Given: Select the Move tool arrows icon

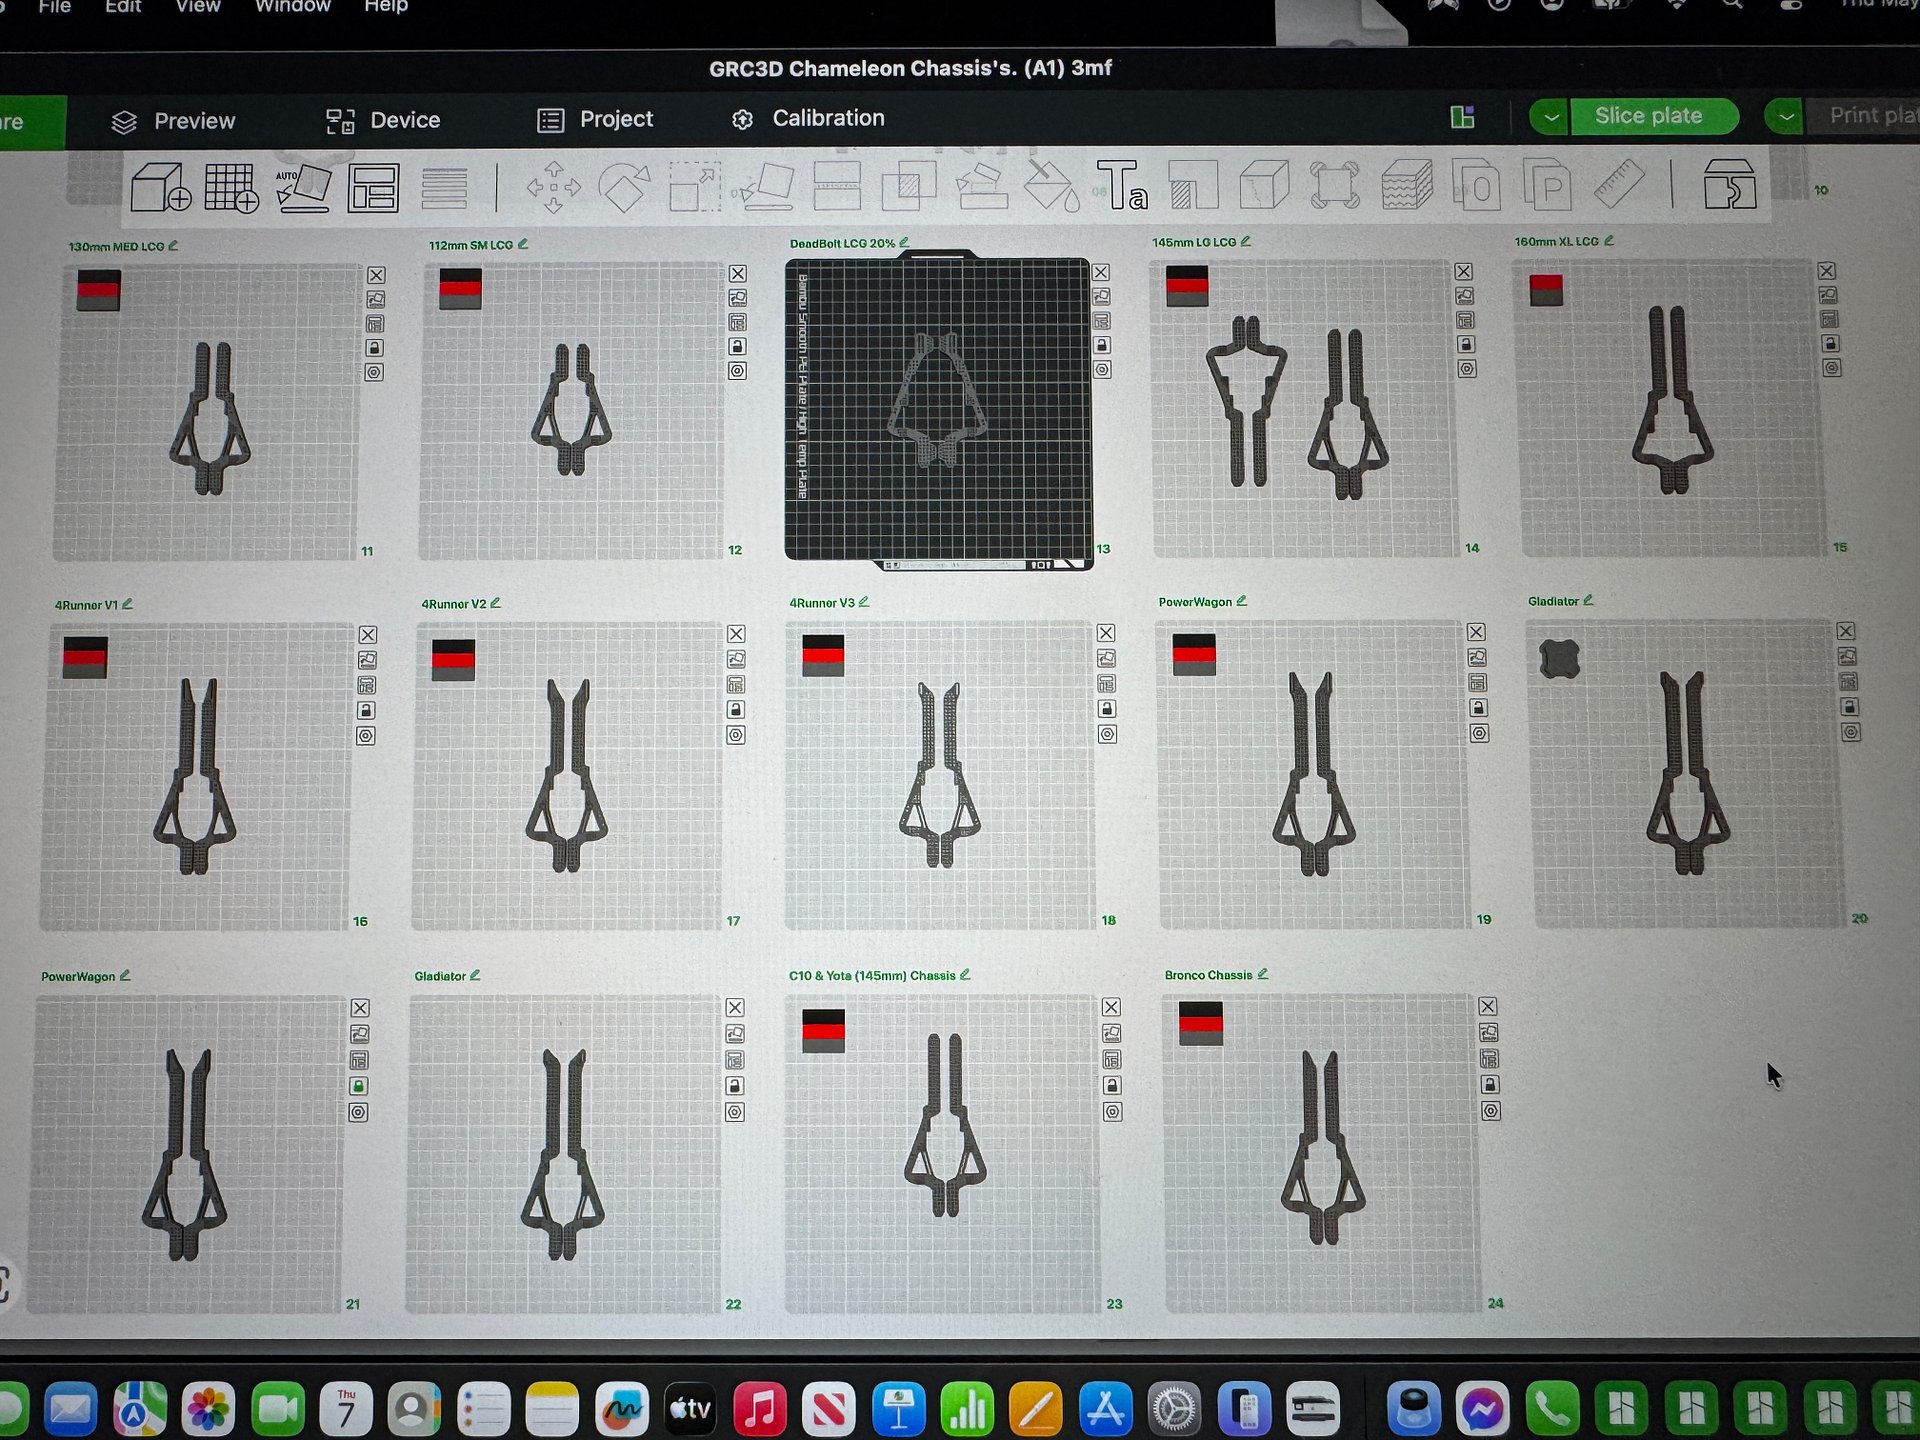Looking at the screenshot, I should [x=553, y=187].
